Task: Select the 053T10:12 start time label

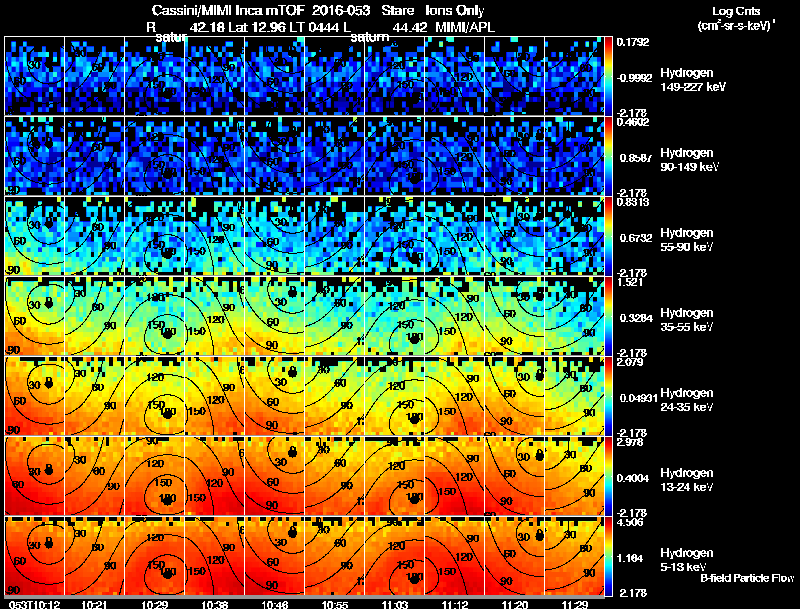Action: click(34, 605)
